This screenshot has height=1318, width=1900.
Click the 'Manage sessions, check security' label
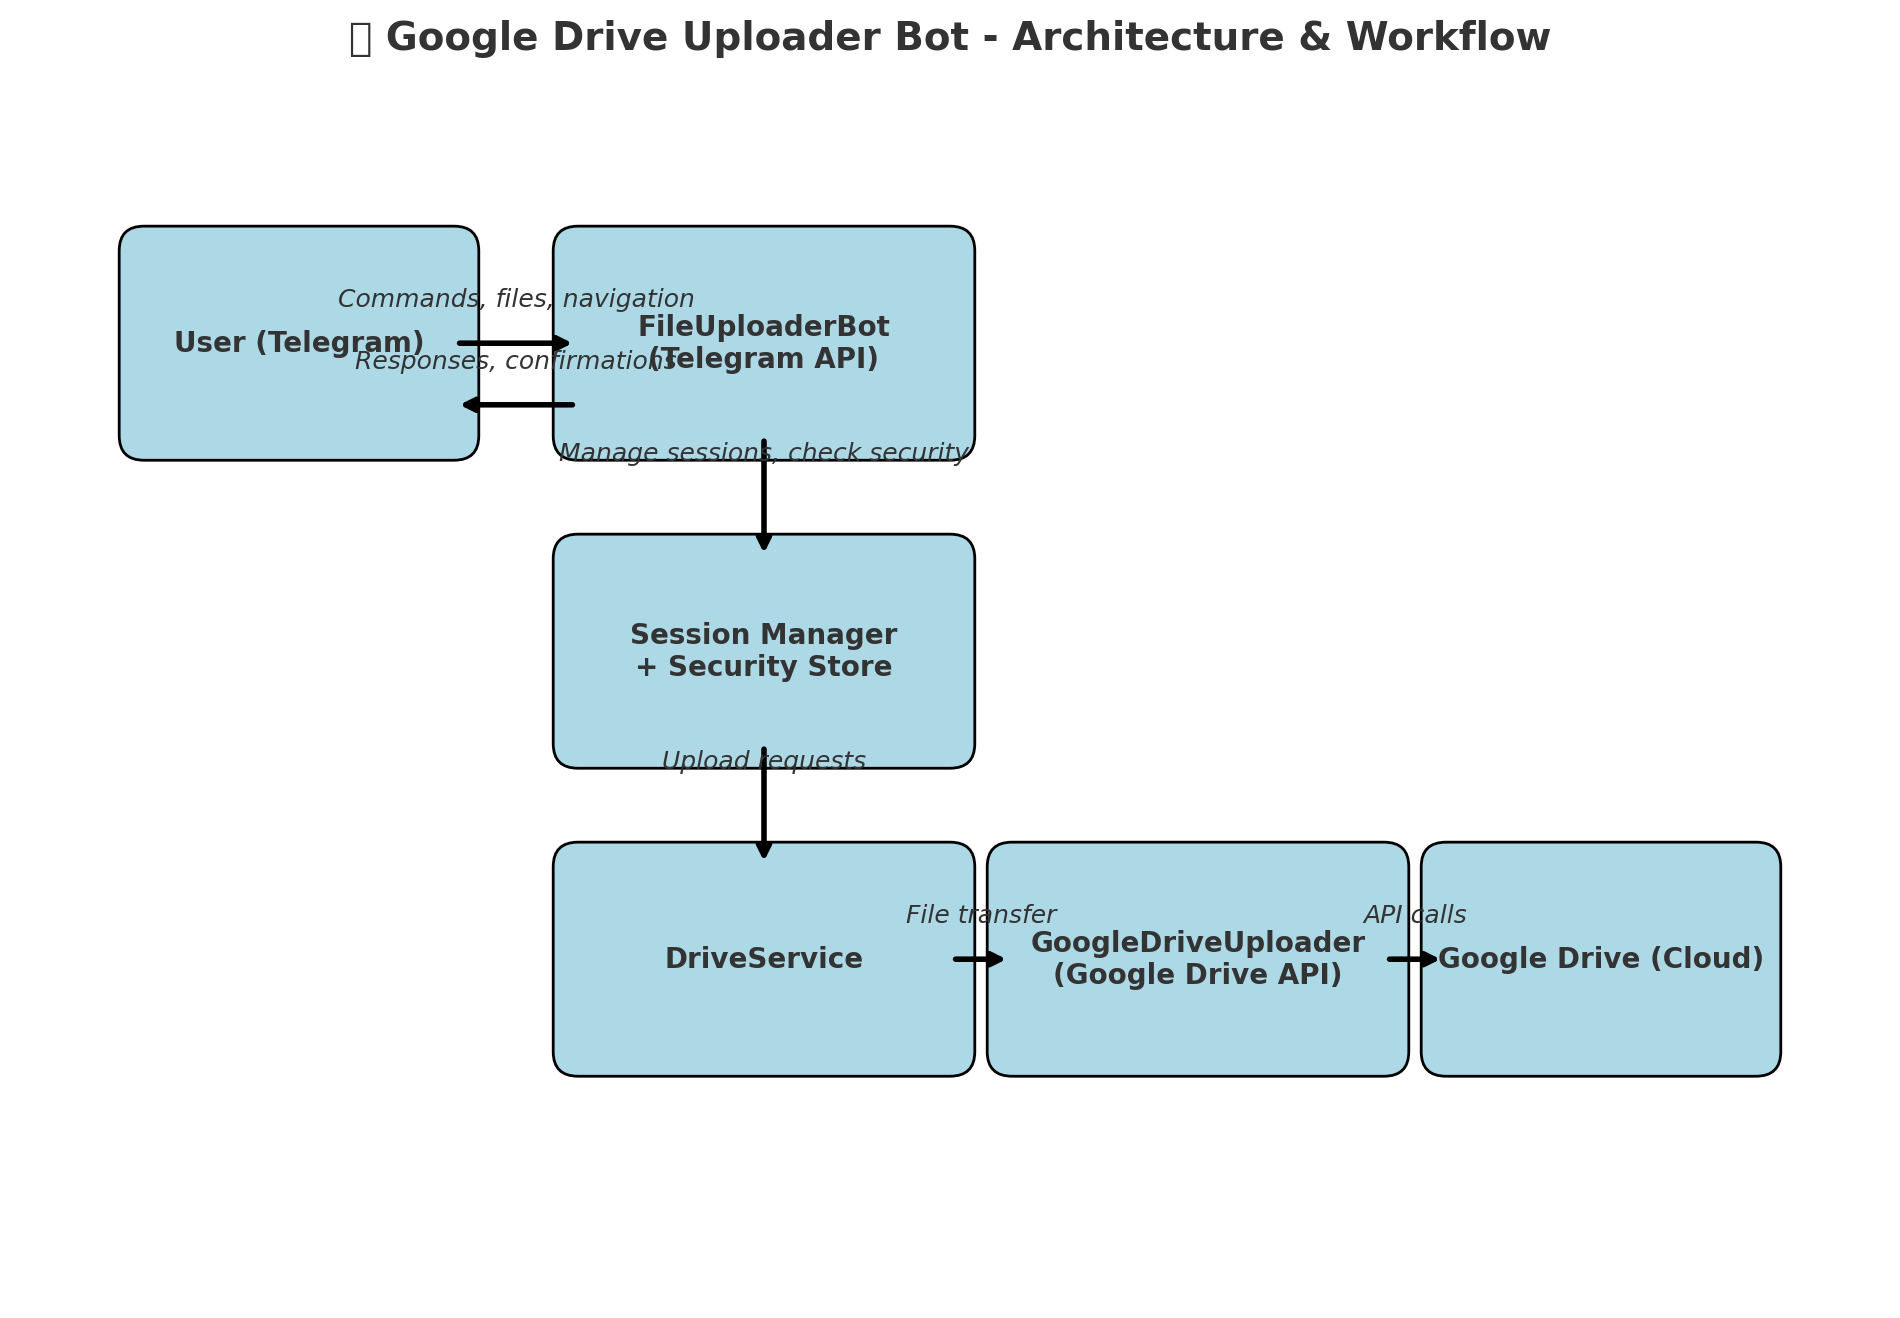[764, 453]
